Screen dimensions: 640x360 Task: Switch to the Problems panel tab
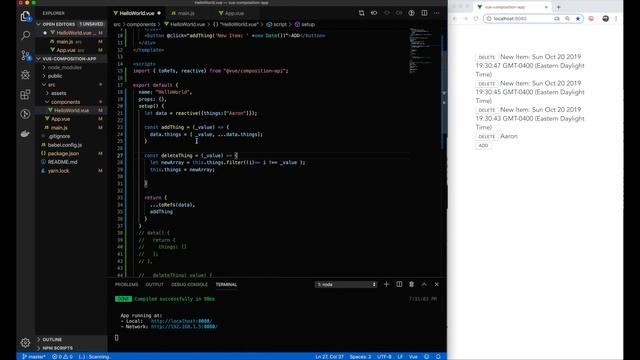click(126, 284)
